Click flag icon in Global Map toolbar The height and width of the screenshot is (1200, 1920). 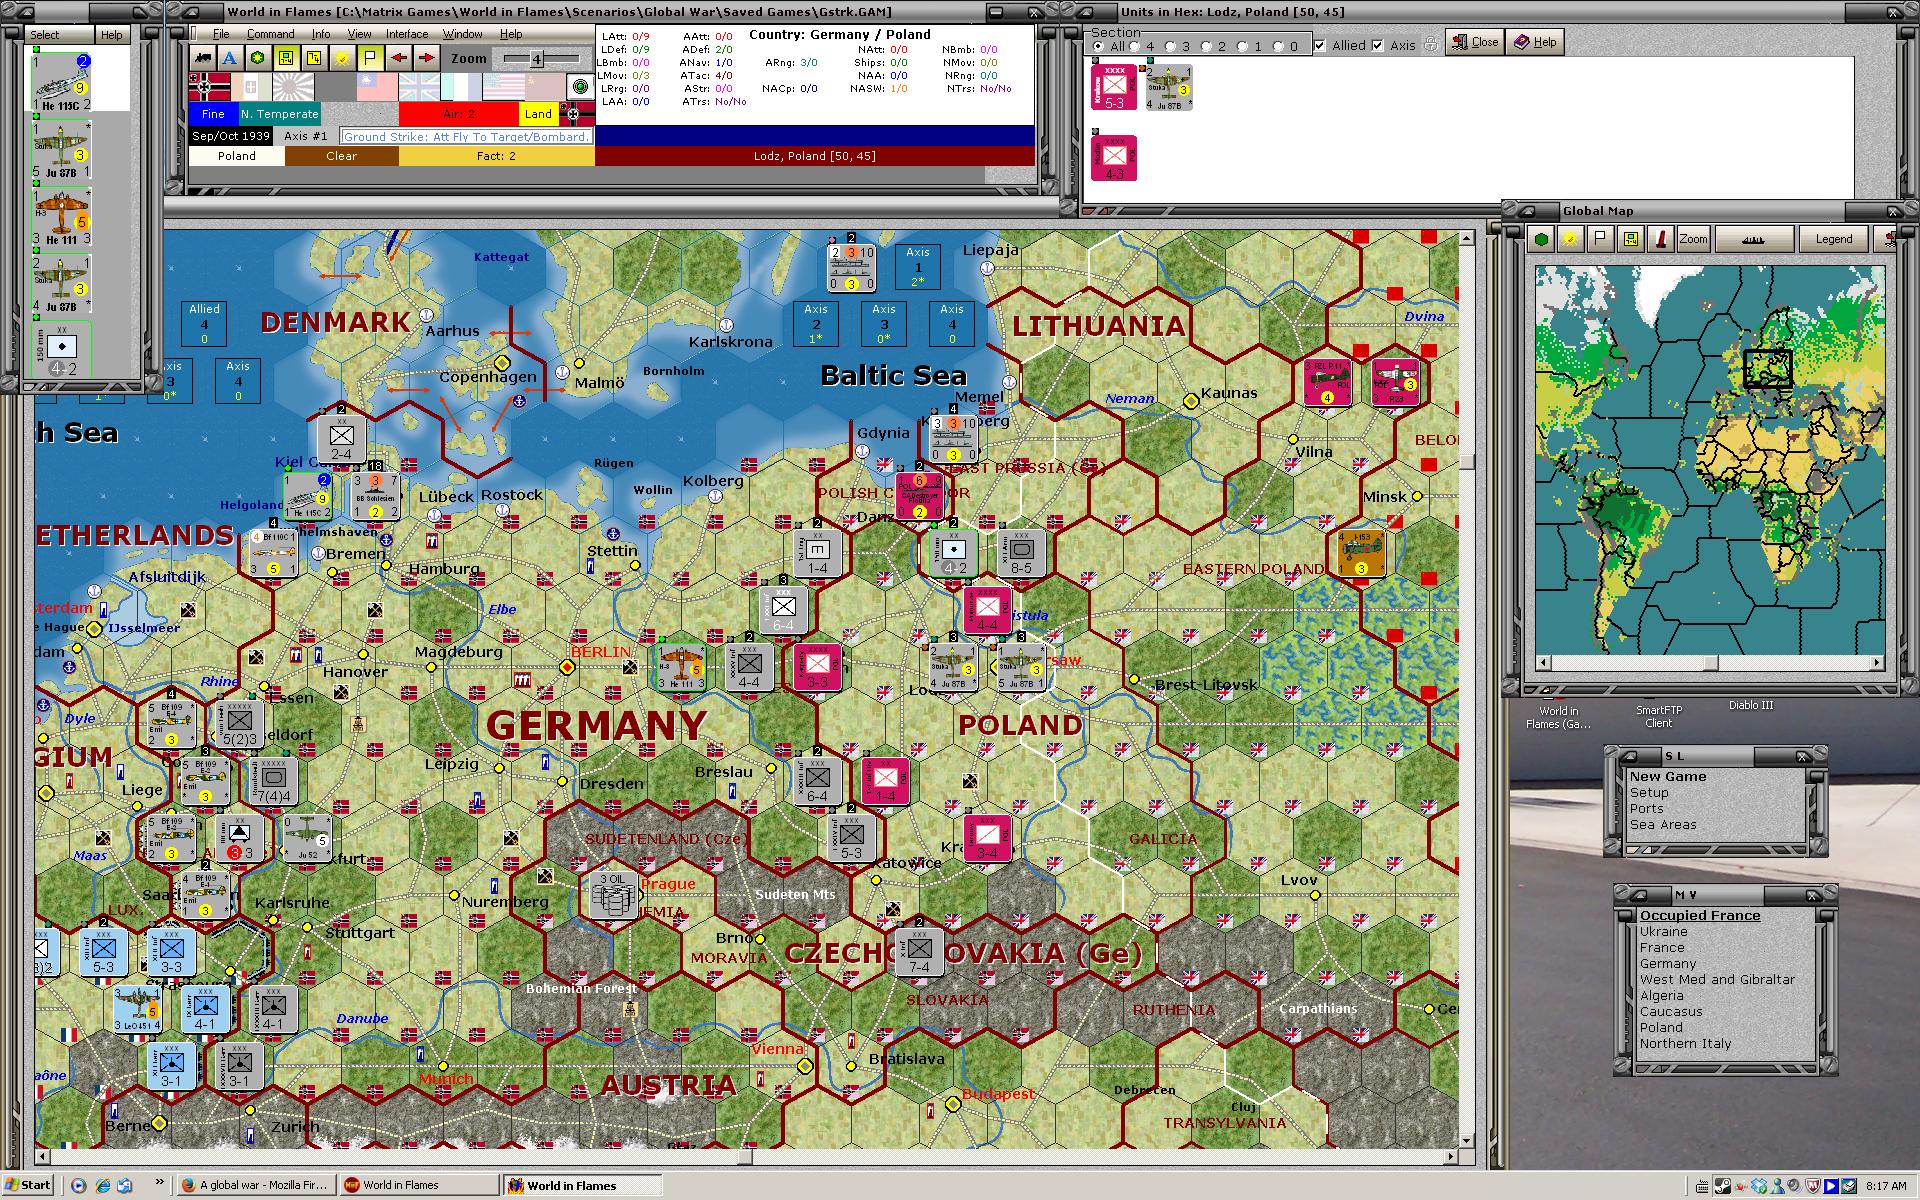[1601, 239]
